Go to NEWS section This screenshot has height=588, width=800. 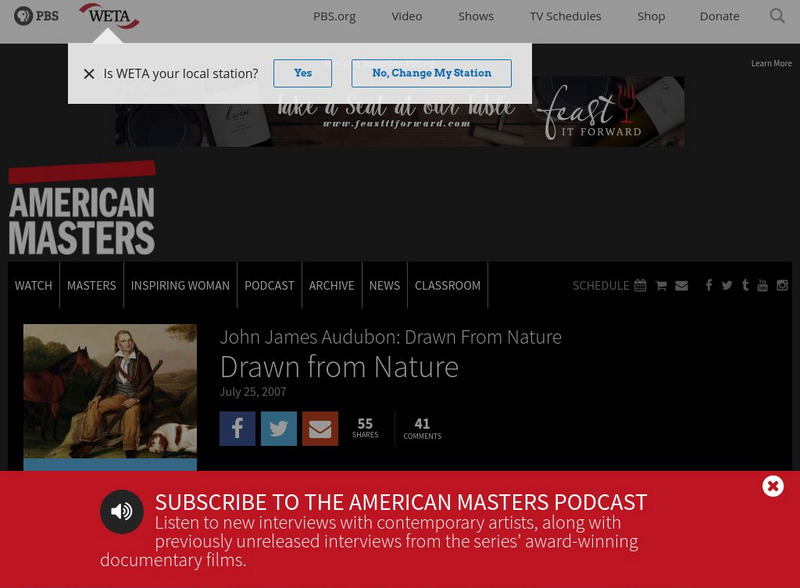pos(385,285)
